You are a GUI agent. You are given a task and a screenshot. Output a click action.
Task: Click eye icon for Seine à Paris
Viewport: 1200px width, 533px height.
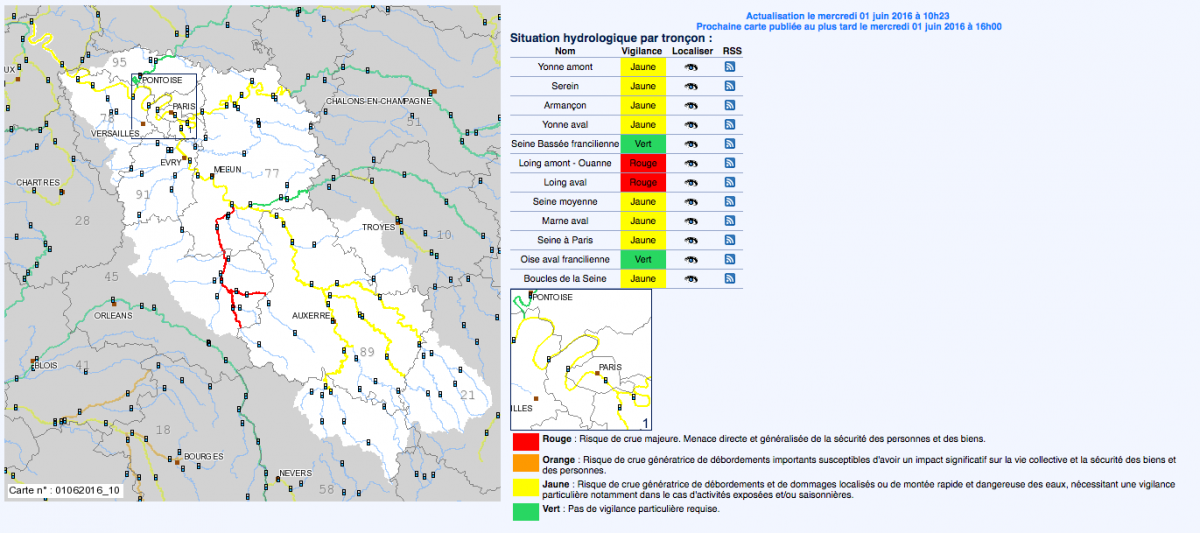tap(691, 240)
